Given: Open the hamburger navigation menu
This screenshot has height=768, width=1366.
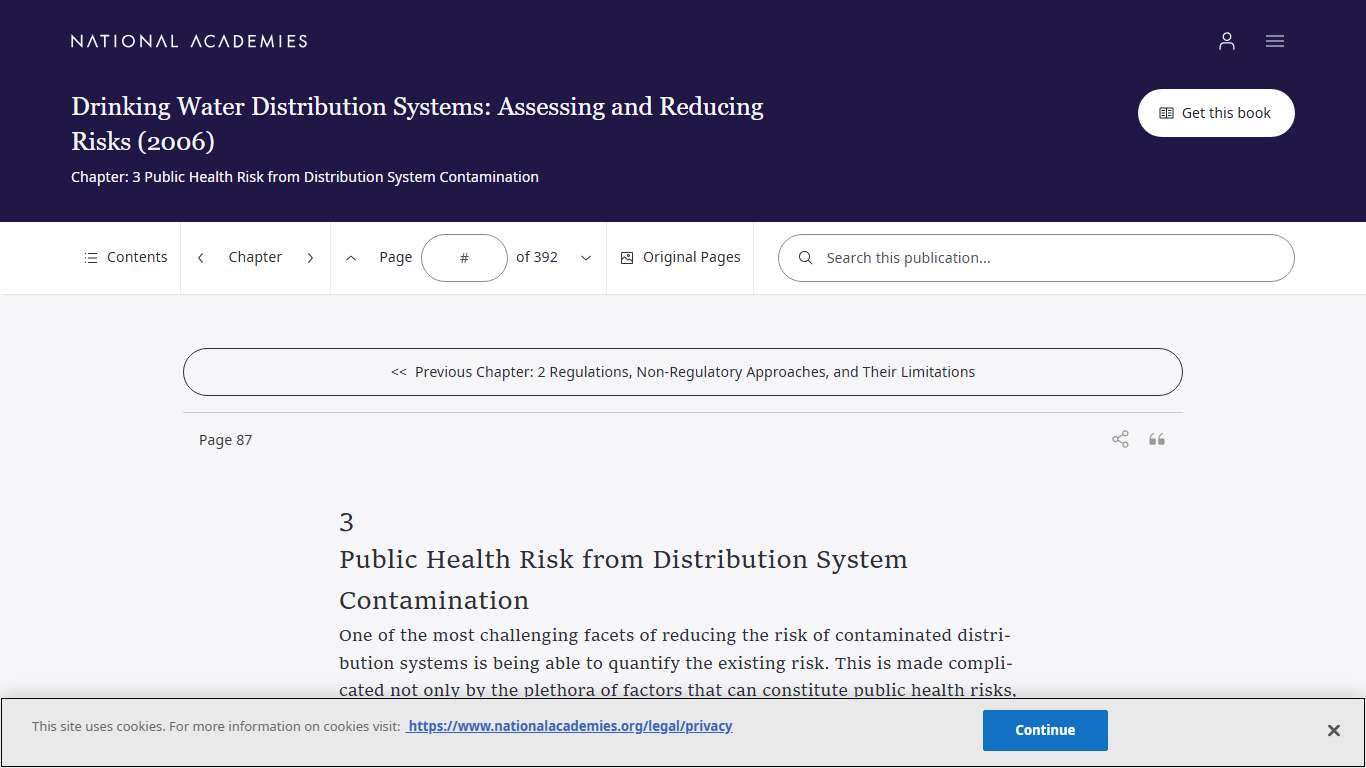Looking at the screenshot, I should click(1275, 41).
